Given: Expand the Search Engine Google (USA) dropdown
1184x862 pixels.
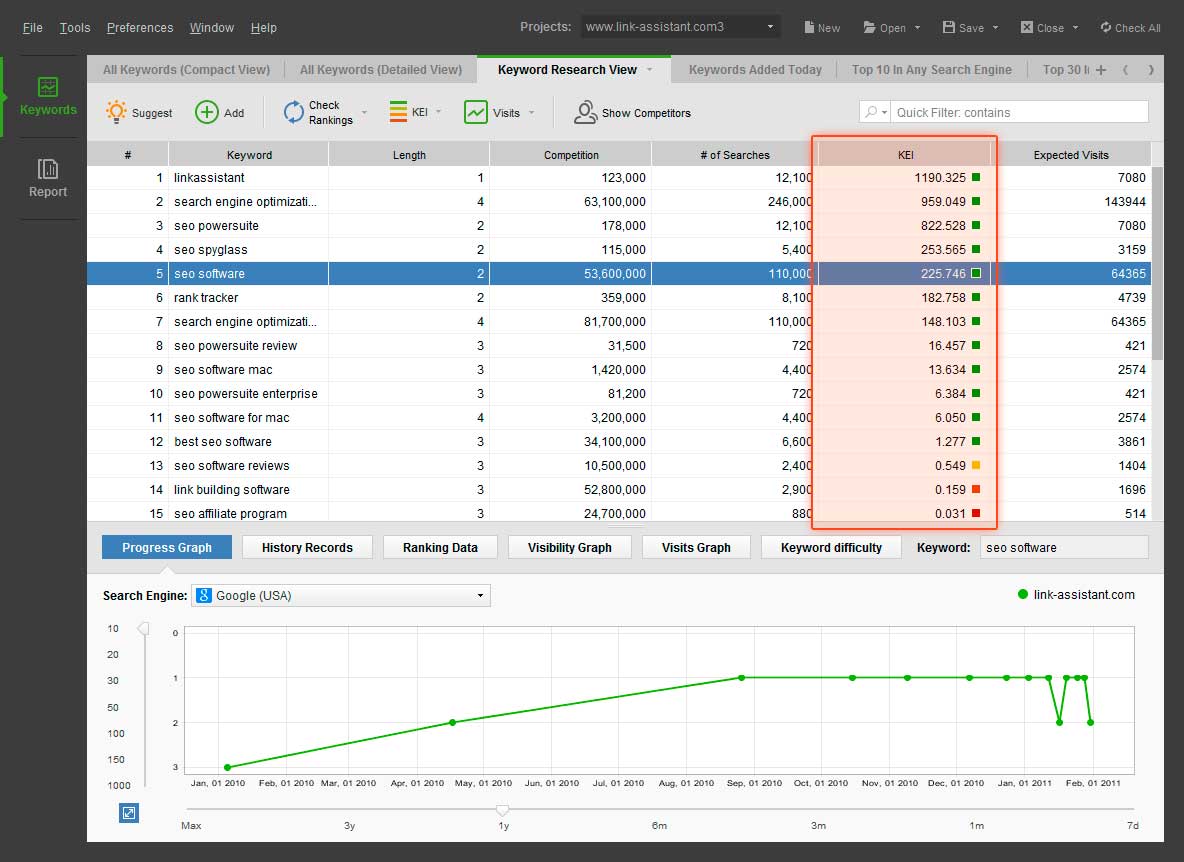Looking at the screenshot, I should pos(480,596).
